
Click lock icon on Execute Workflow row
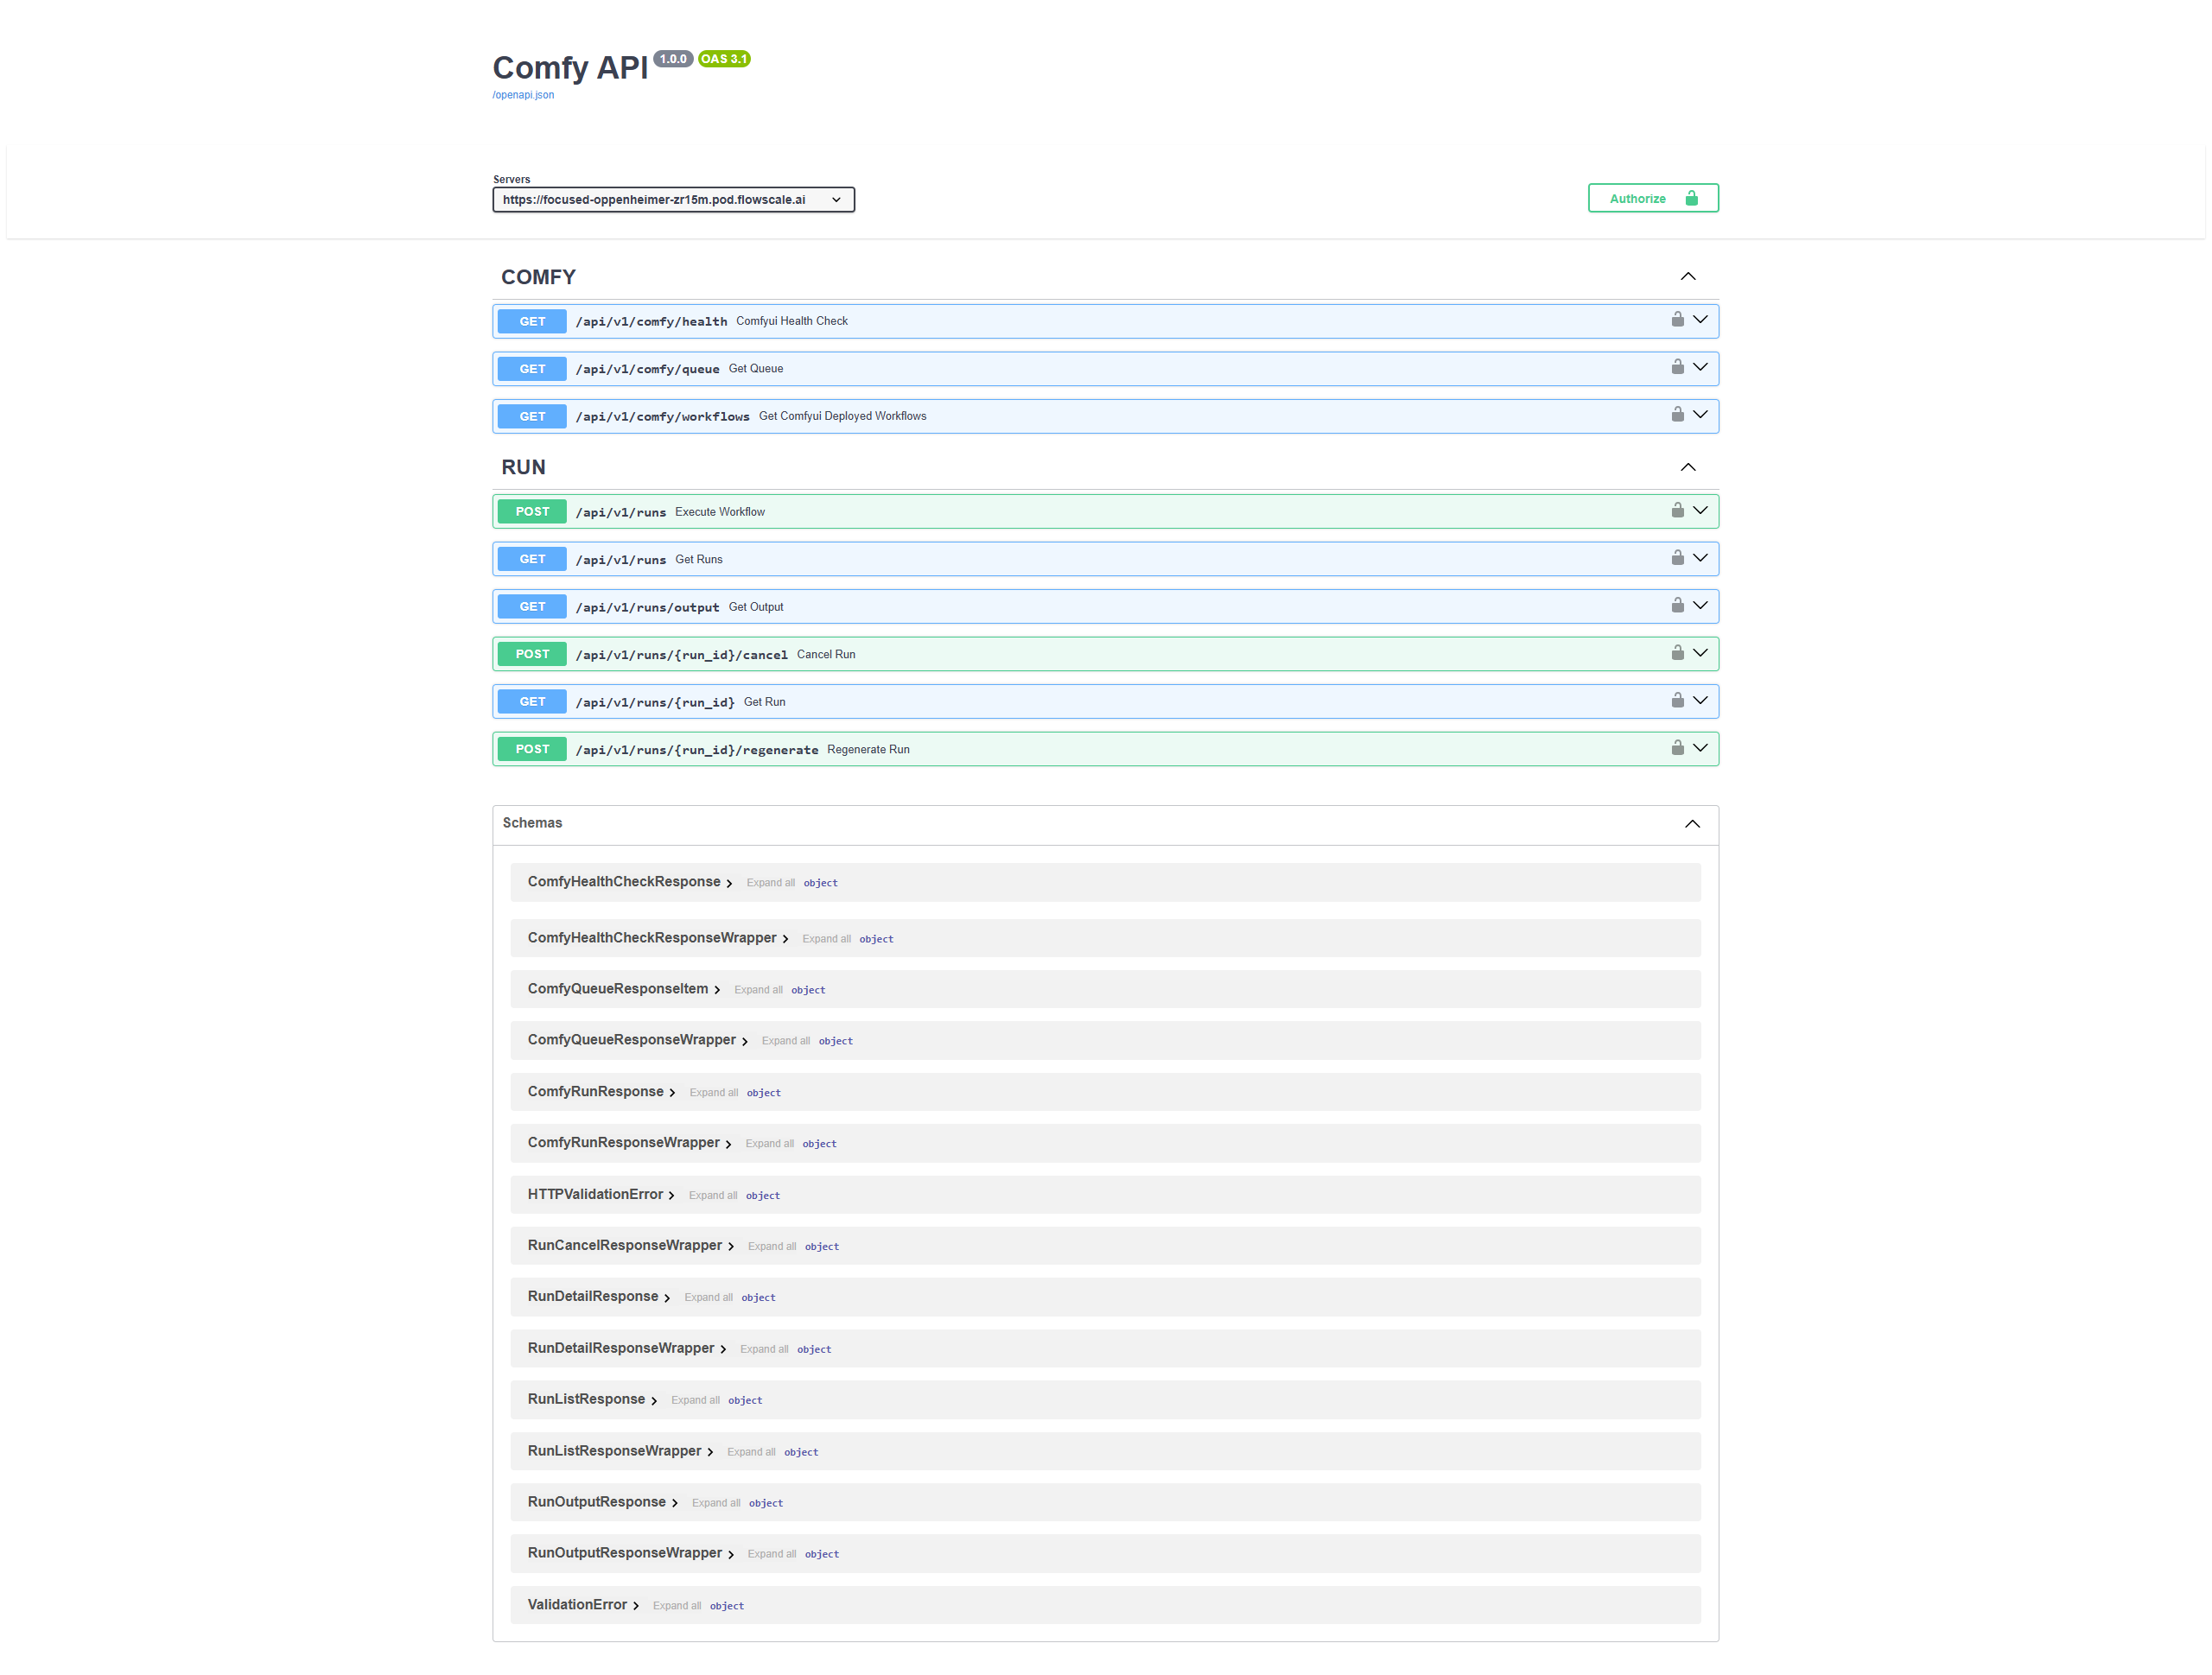tap(1677, 510)
